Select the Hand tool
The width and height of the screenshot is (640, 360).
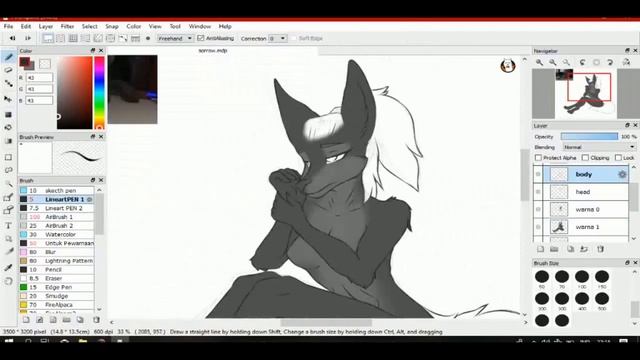9,281
